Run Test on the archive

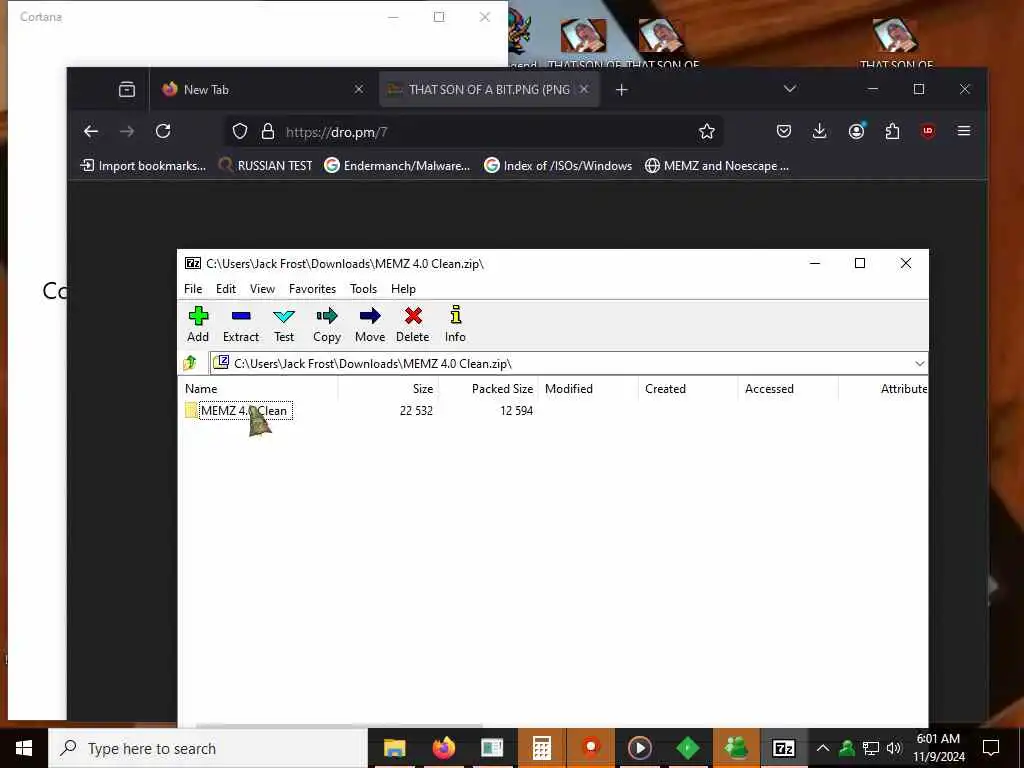pos(283,324)
